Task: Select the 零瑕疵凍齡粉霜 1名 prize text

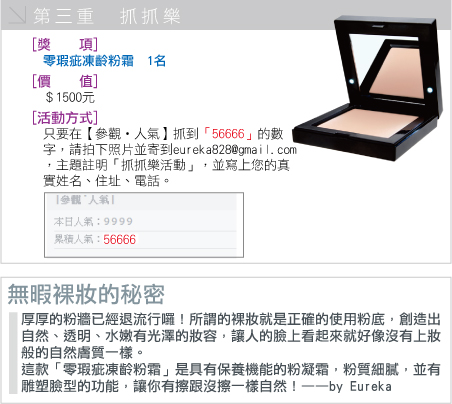Action: [104, 61]
